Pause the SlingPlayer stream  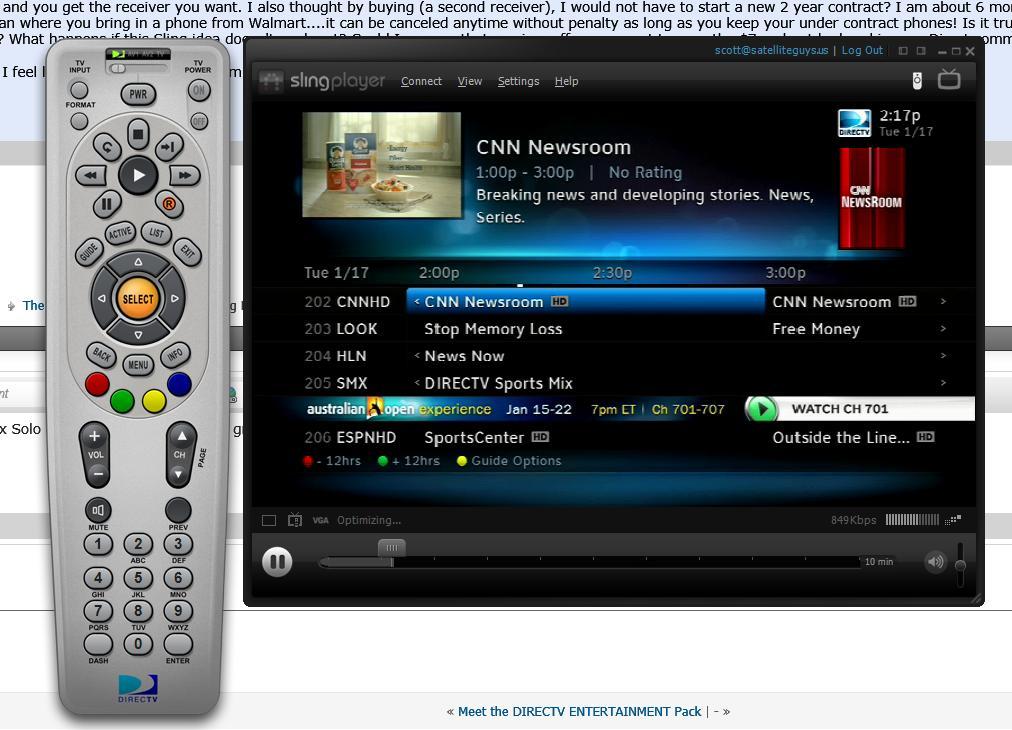tap(278, 562)
